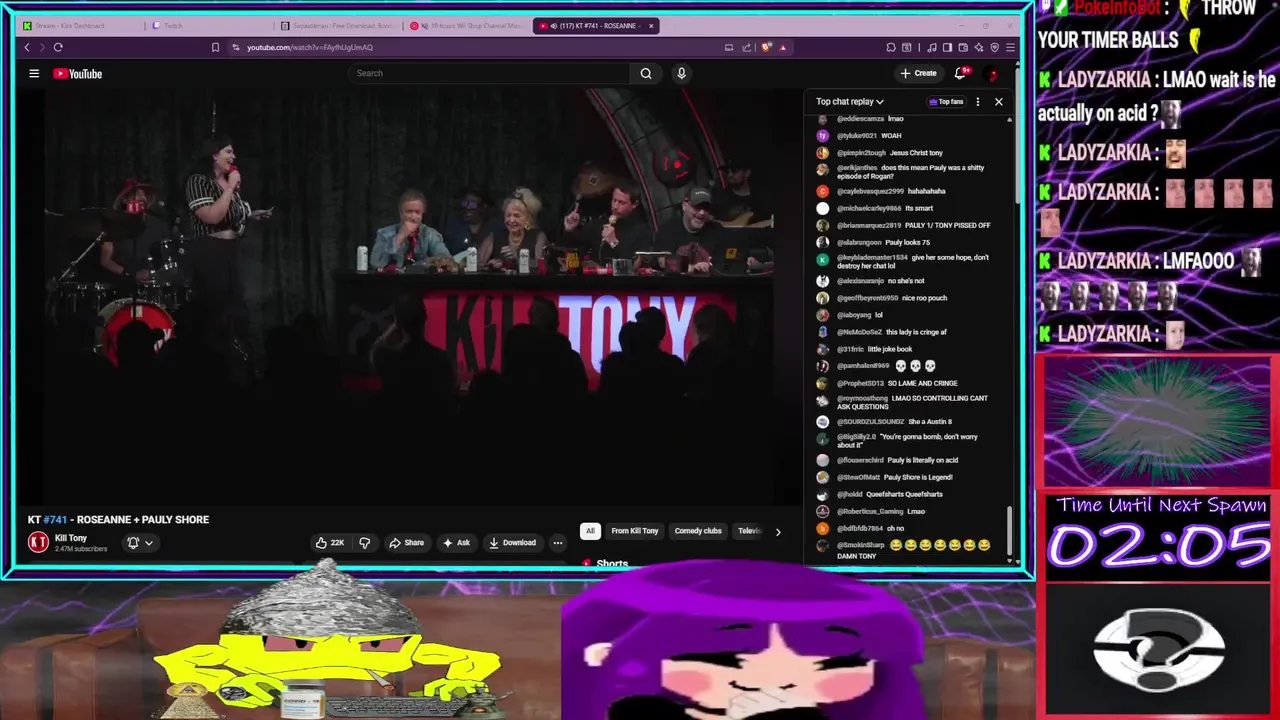Switch to the Kick Dashboard browser tab
The width and height of the screenshot is (1280, 720).
(80, 26)
